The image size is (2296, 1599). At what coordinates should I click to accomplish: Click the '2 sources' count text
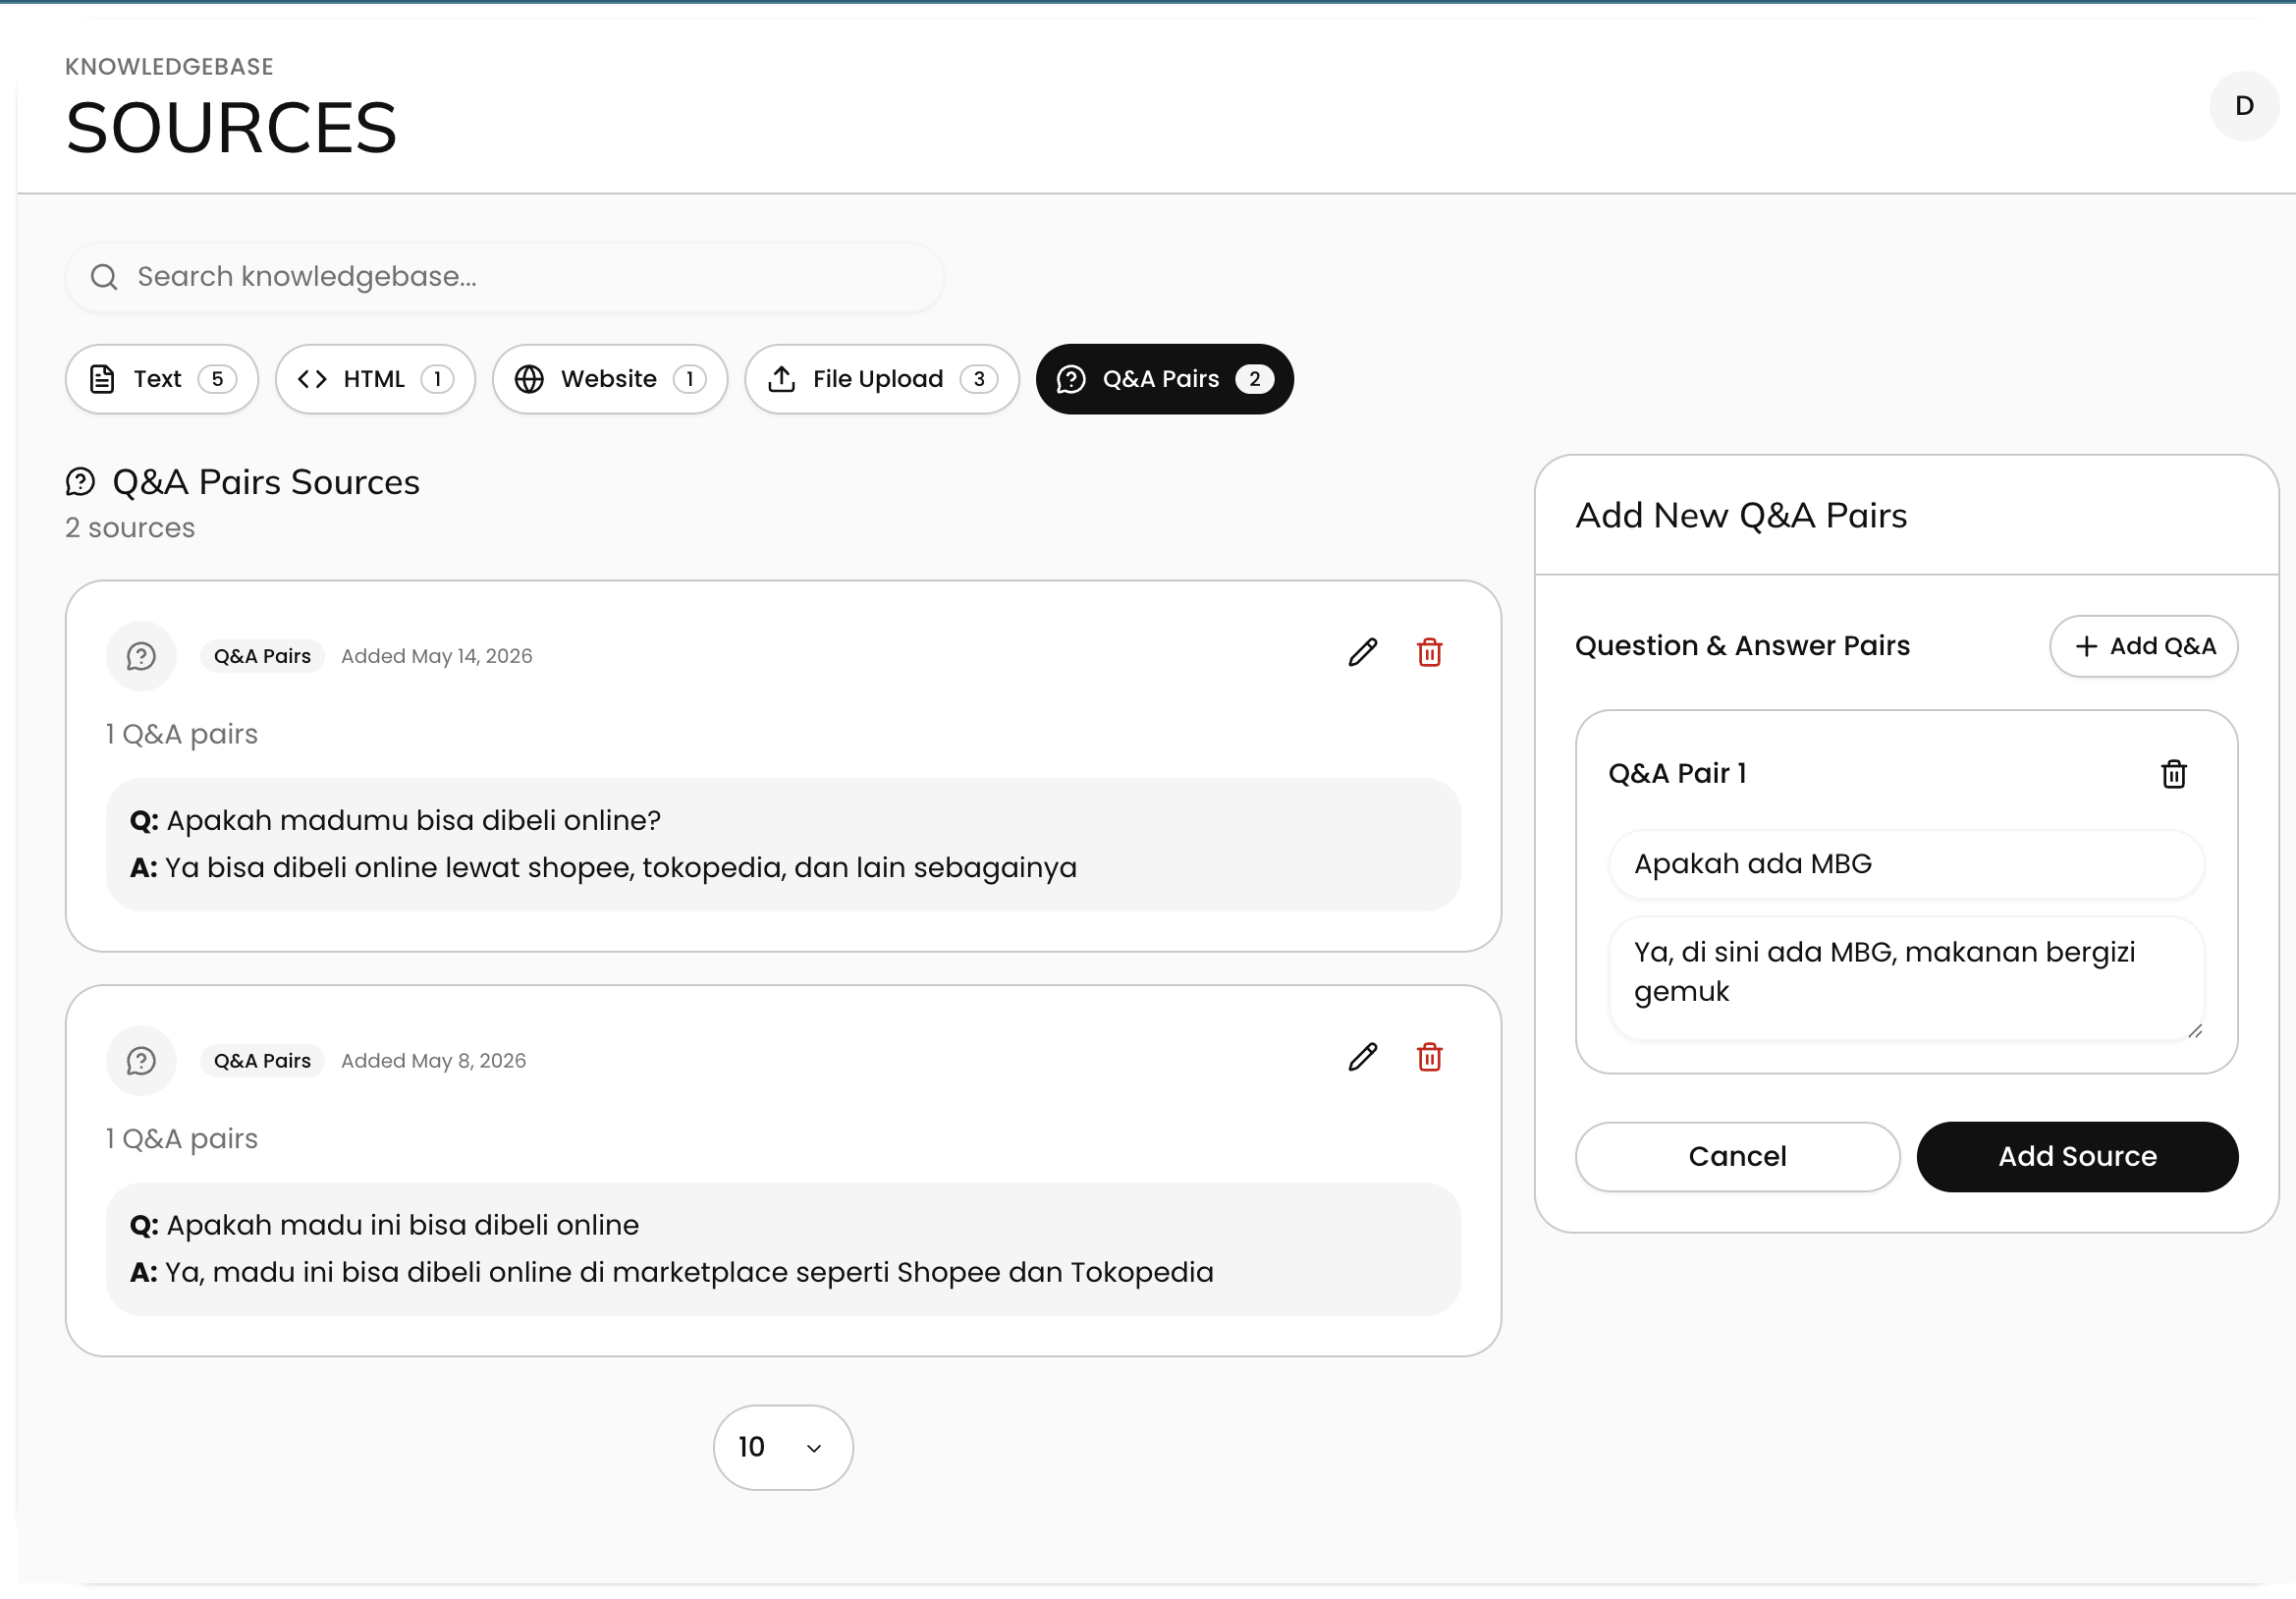coord(130,528)
